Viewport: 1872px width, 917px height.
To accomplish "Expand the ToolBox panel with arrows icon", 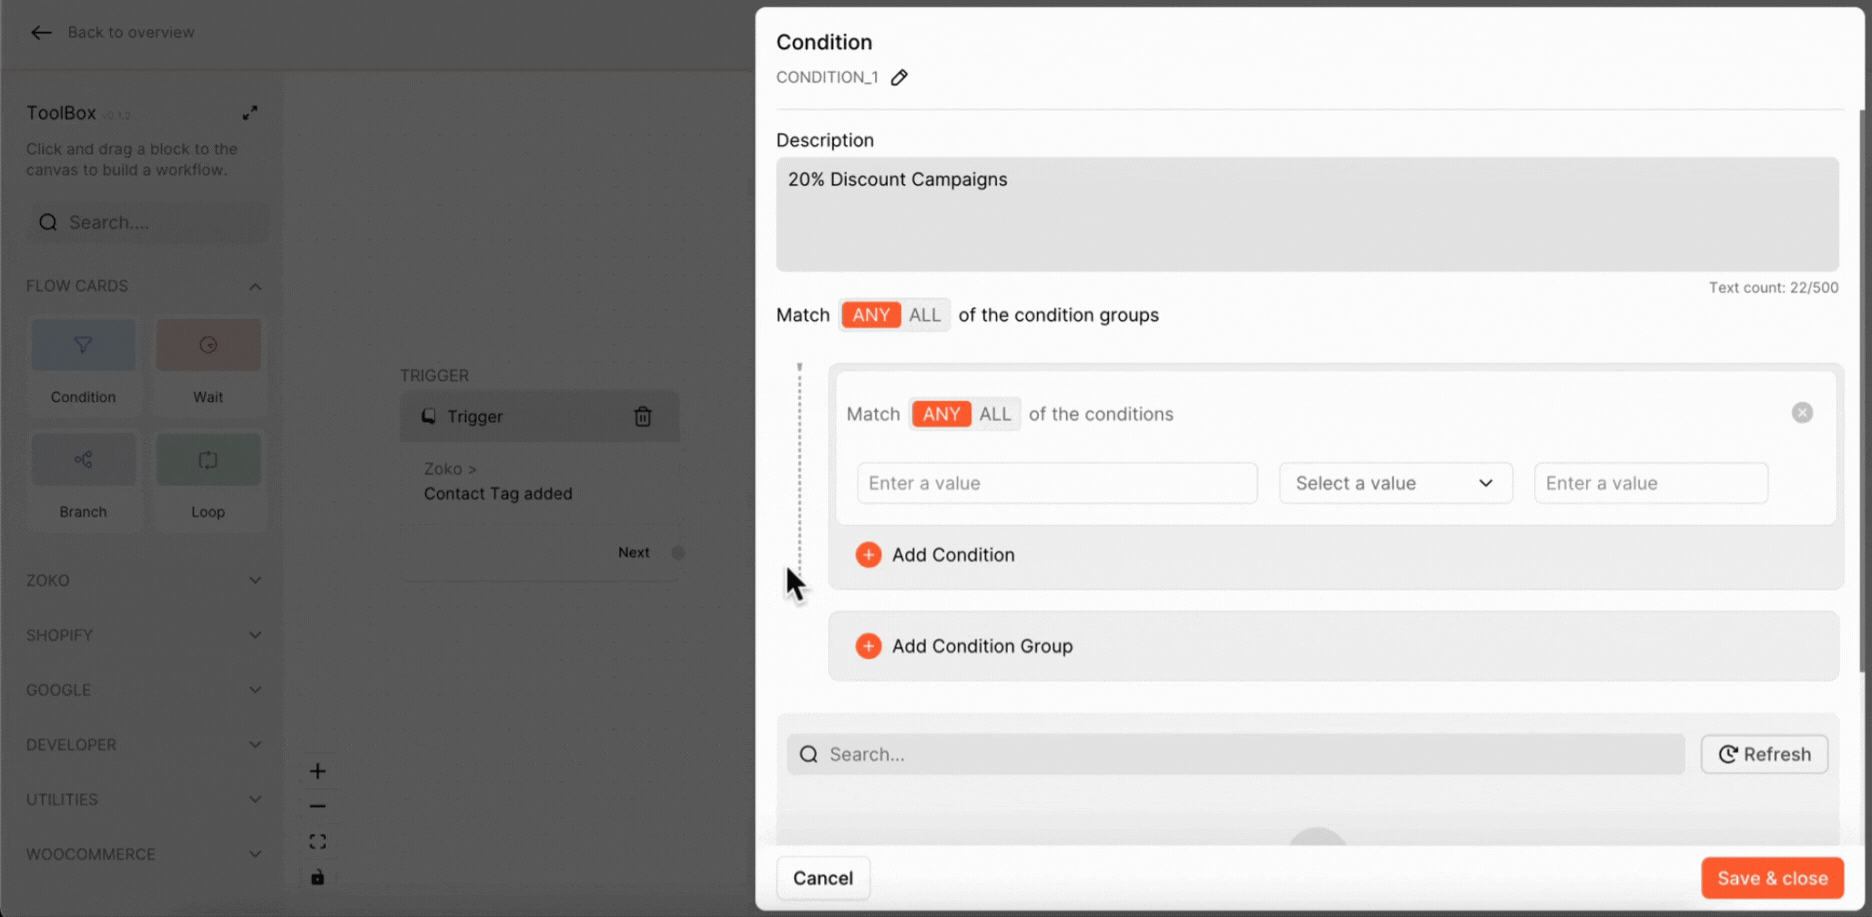I will point(250,113).
